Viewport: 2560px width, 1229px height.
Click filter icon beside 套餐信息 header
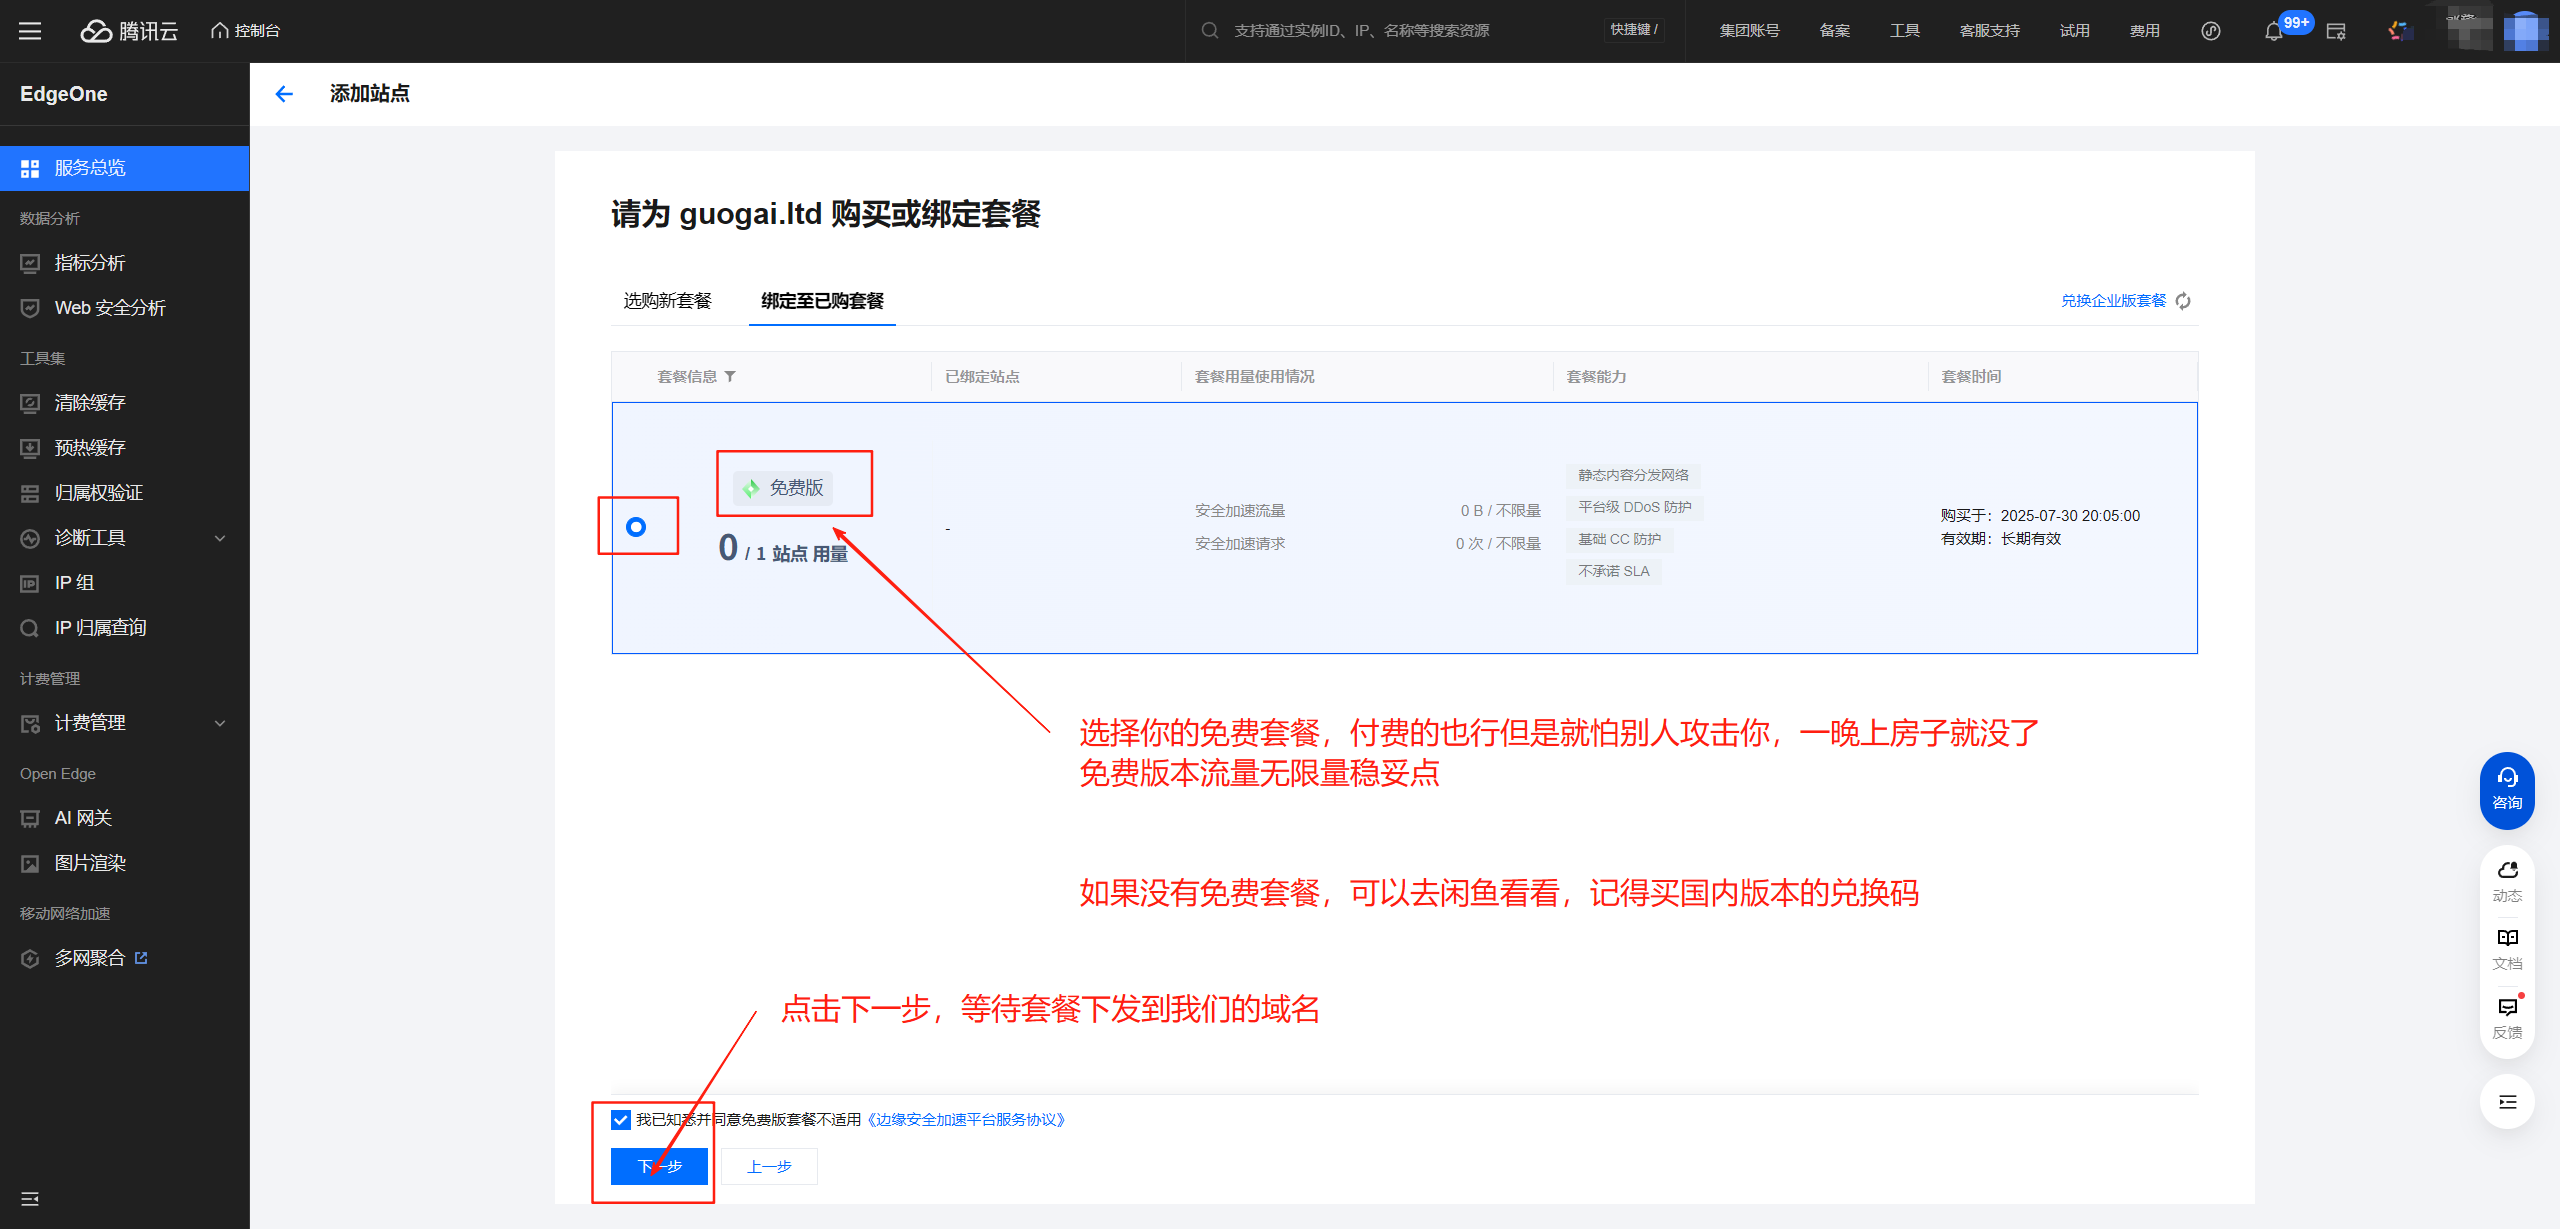730,377
